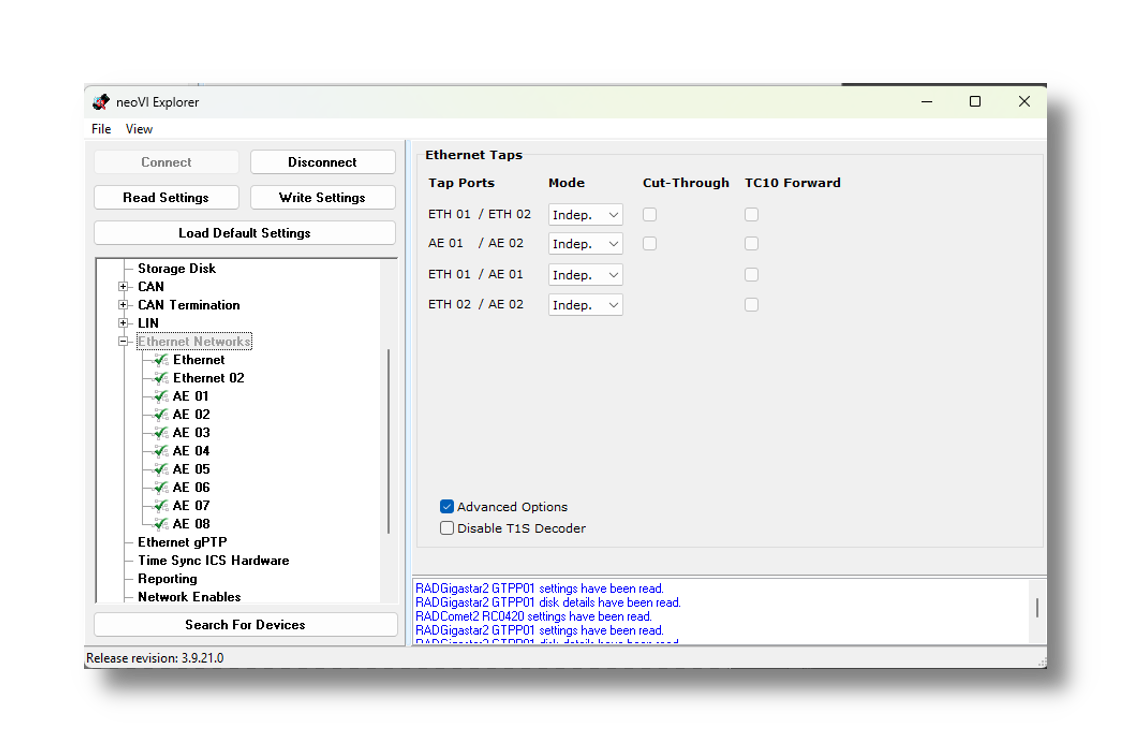1134x746 pixels.
Task: Click the Disconnect button
Action: (322, 161)
